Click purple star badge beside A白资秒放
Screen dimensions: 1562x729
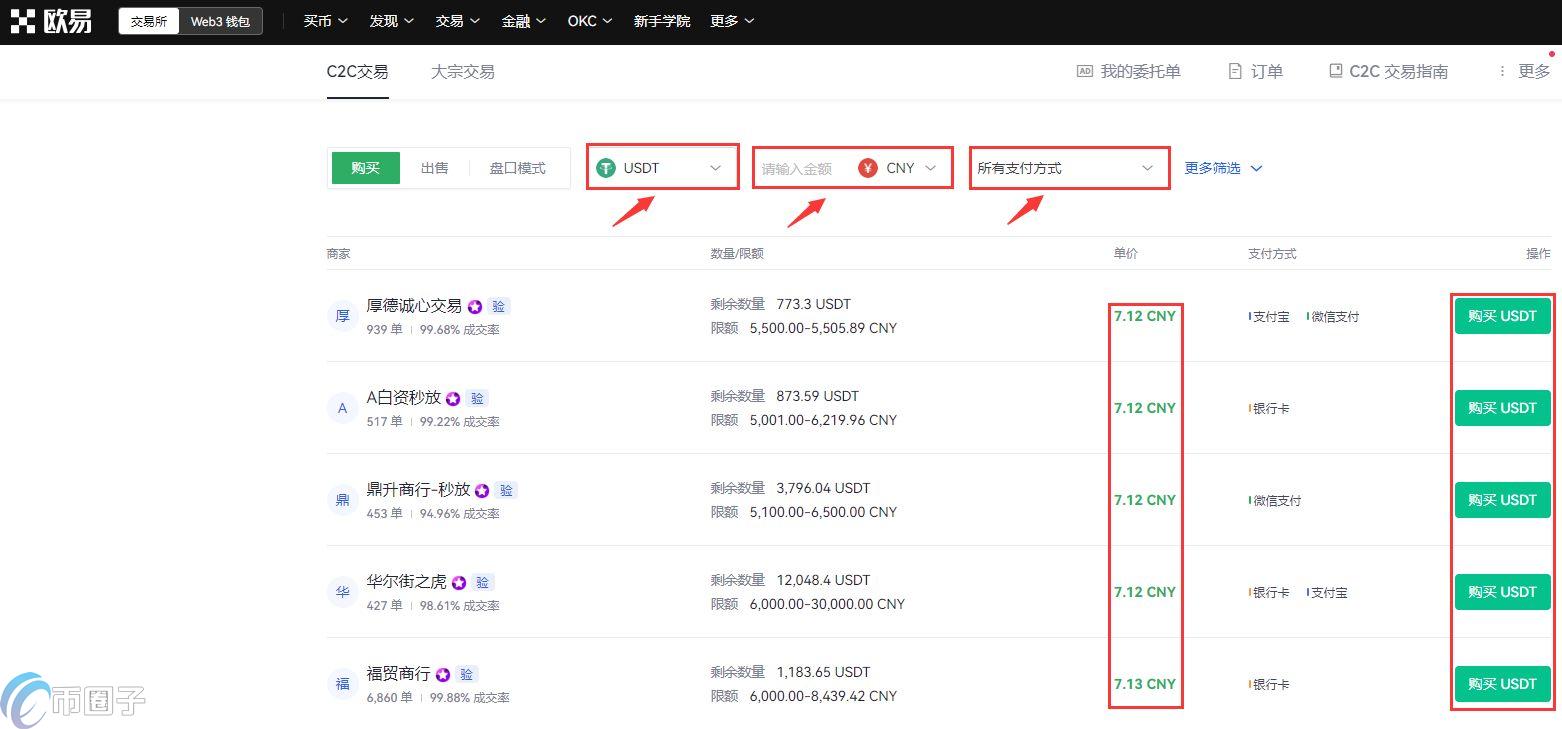pyautogui.click(x=453, y=399)
